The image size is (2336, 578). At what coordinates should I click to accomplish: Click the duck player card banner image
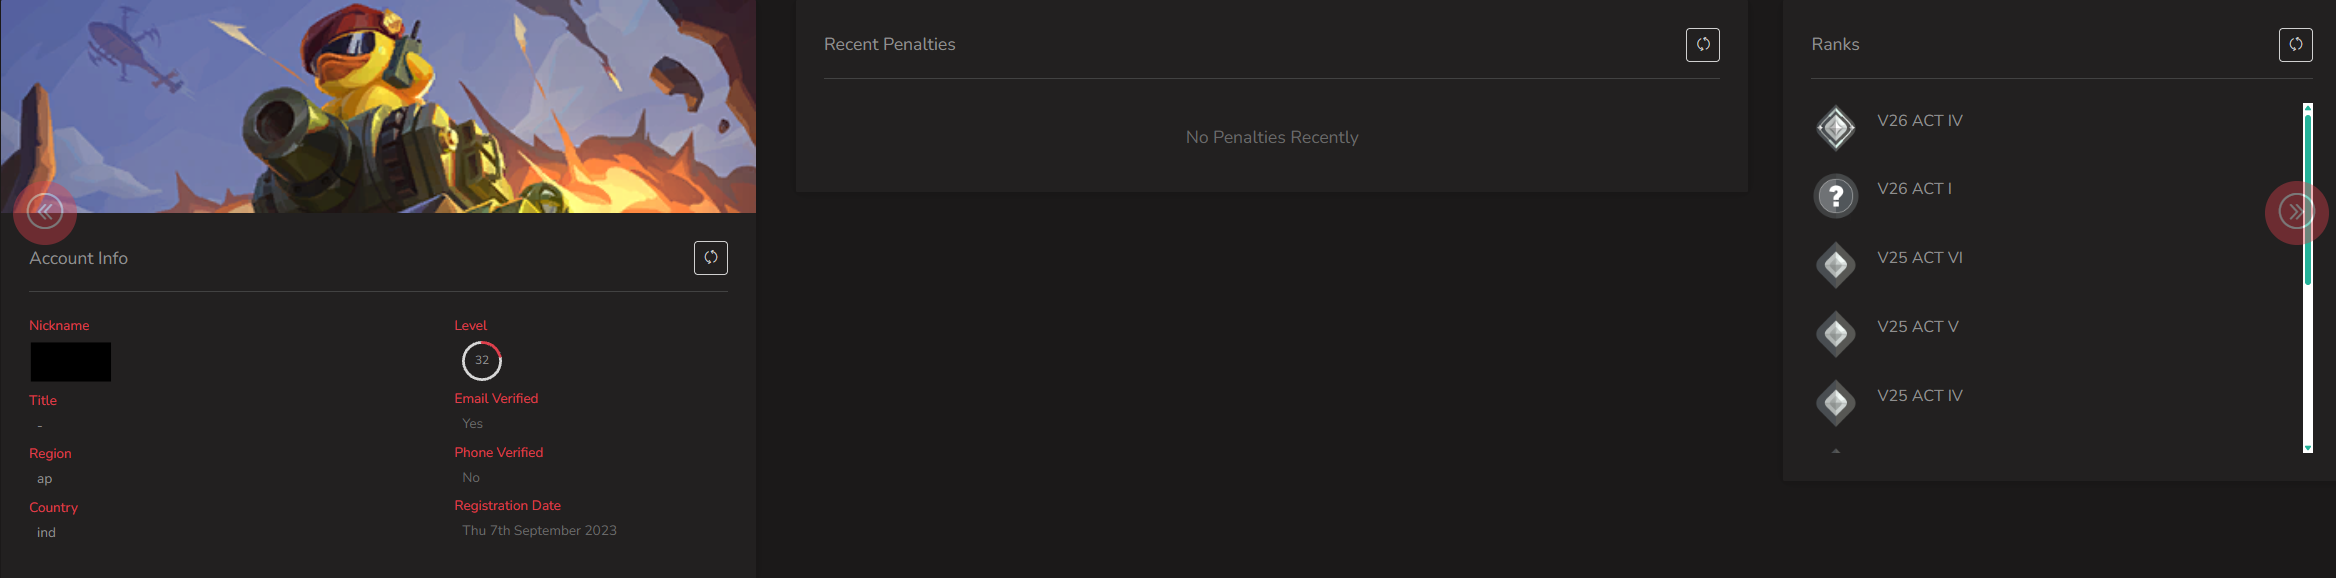(378, 106)
